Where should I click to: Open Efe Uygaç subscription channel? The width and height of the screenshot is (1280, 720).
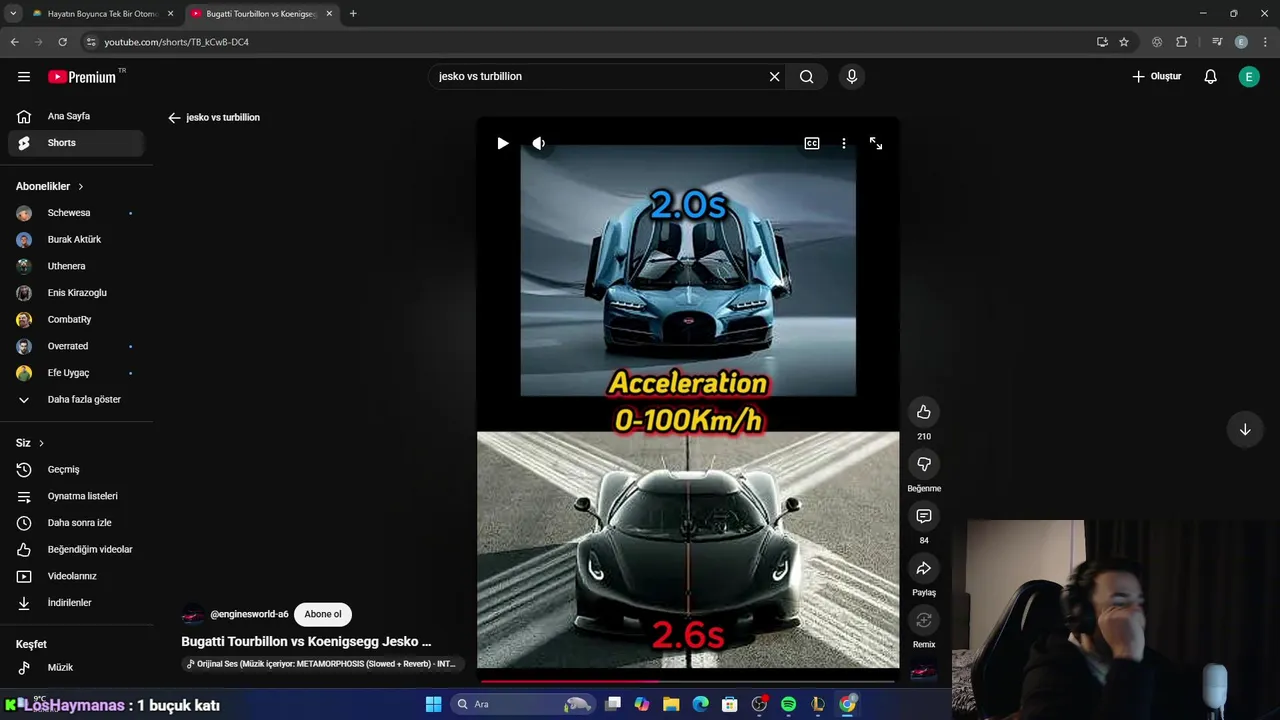point(77,373)
